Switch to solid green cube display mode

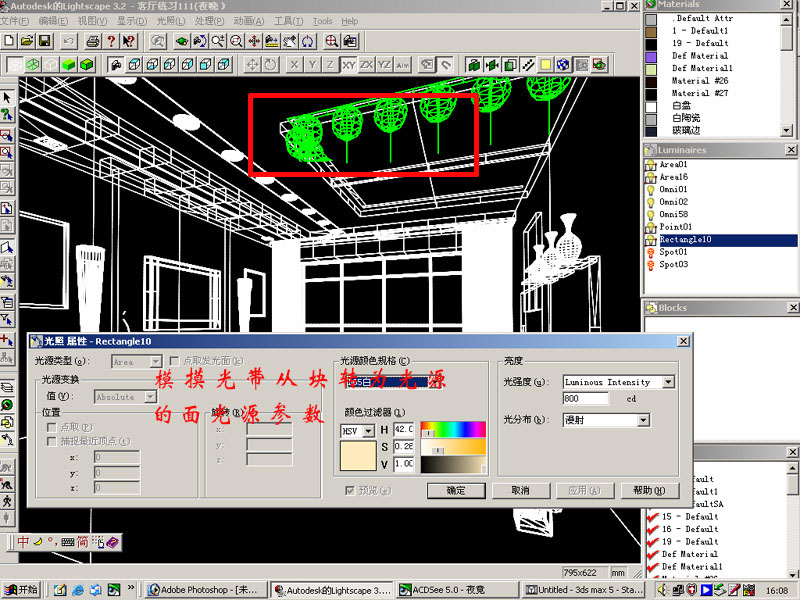pos(69,64)
